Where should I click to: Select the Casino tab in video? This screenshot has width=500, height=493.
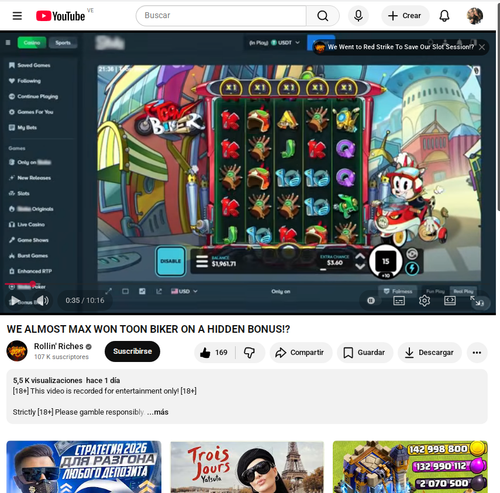tap(32, 43)
